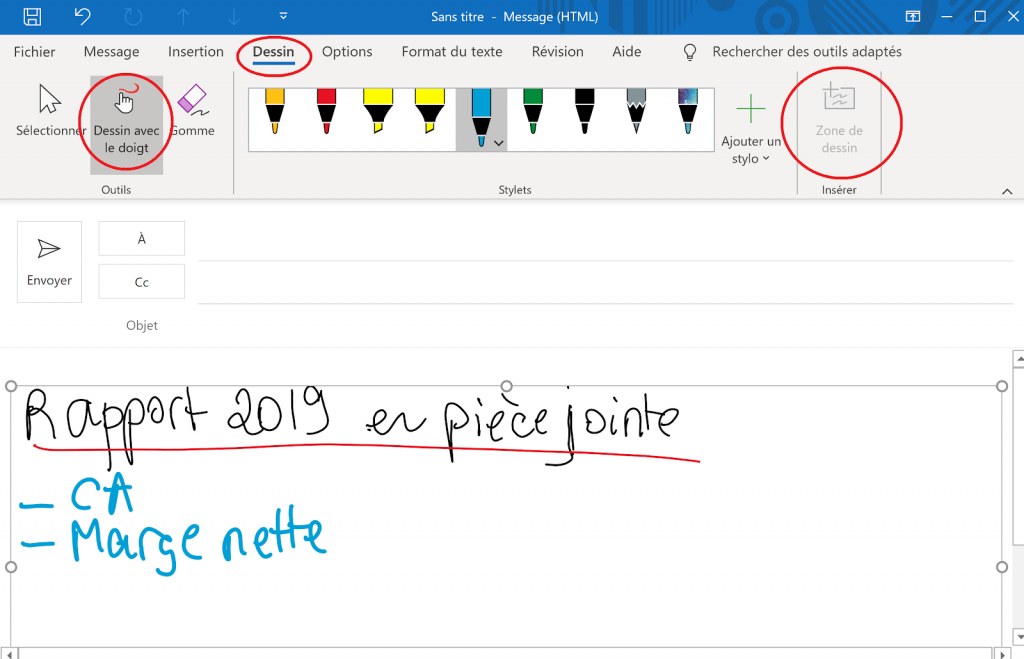Open the Cc recipients picker

(x=142, y=281)
